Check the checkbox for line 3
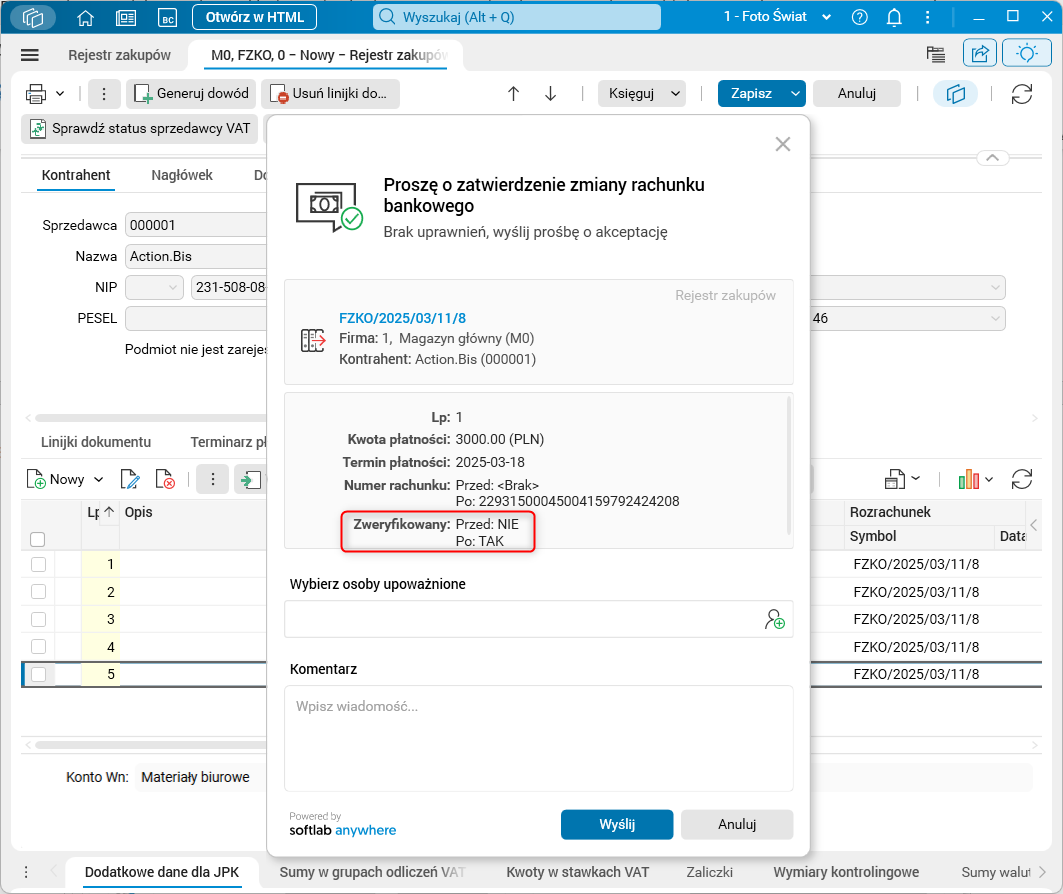The height and width of the screenshot is (894, 1063). [x=39, y=619]
